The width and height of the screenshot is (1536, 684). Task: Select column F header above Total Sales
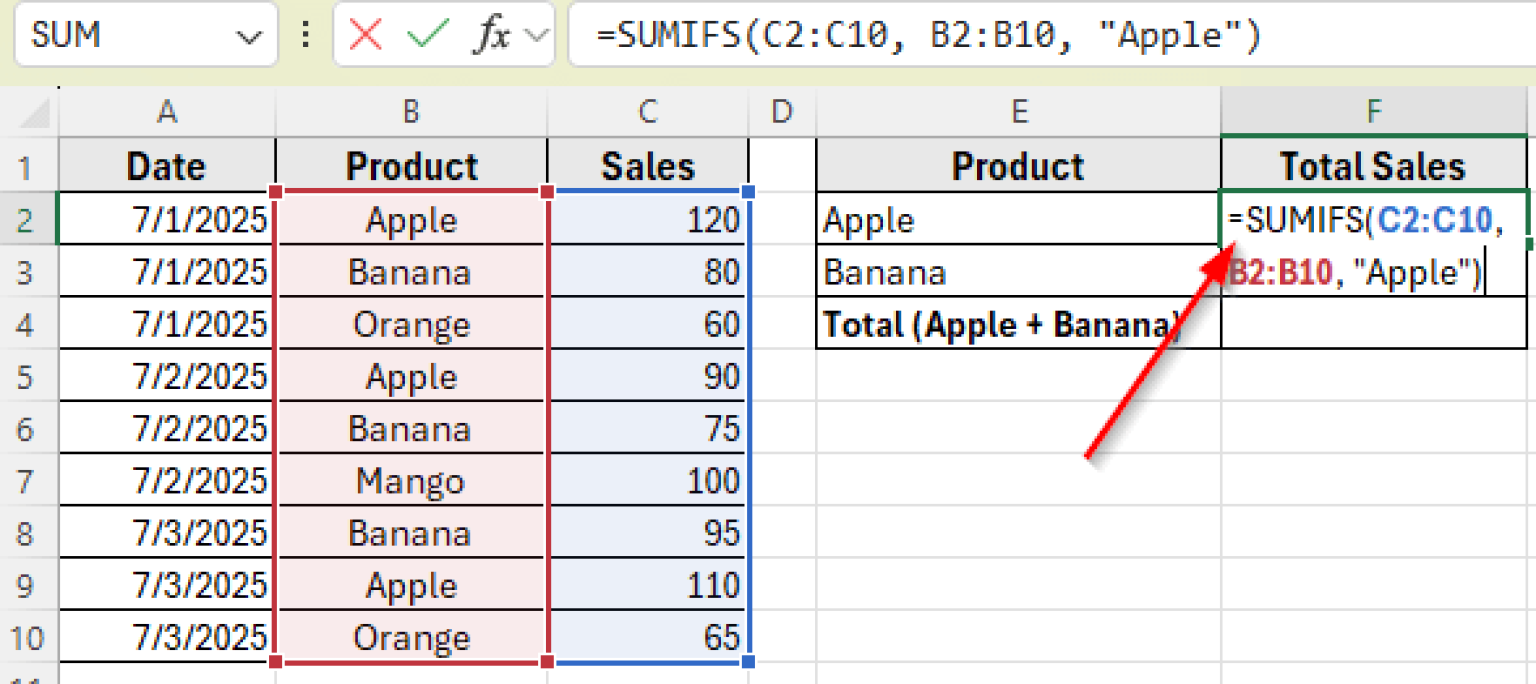1372,111
